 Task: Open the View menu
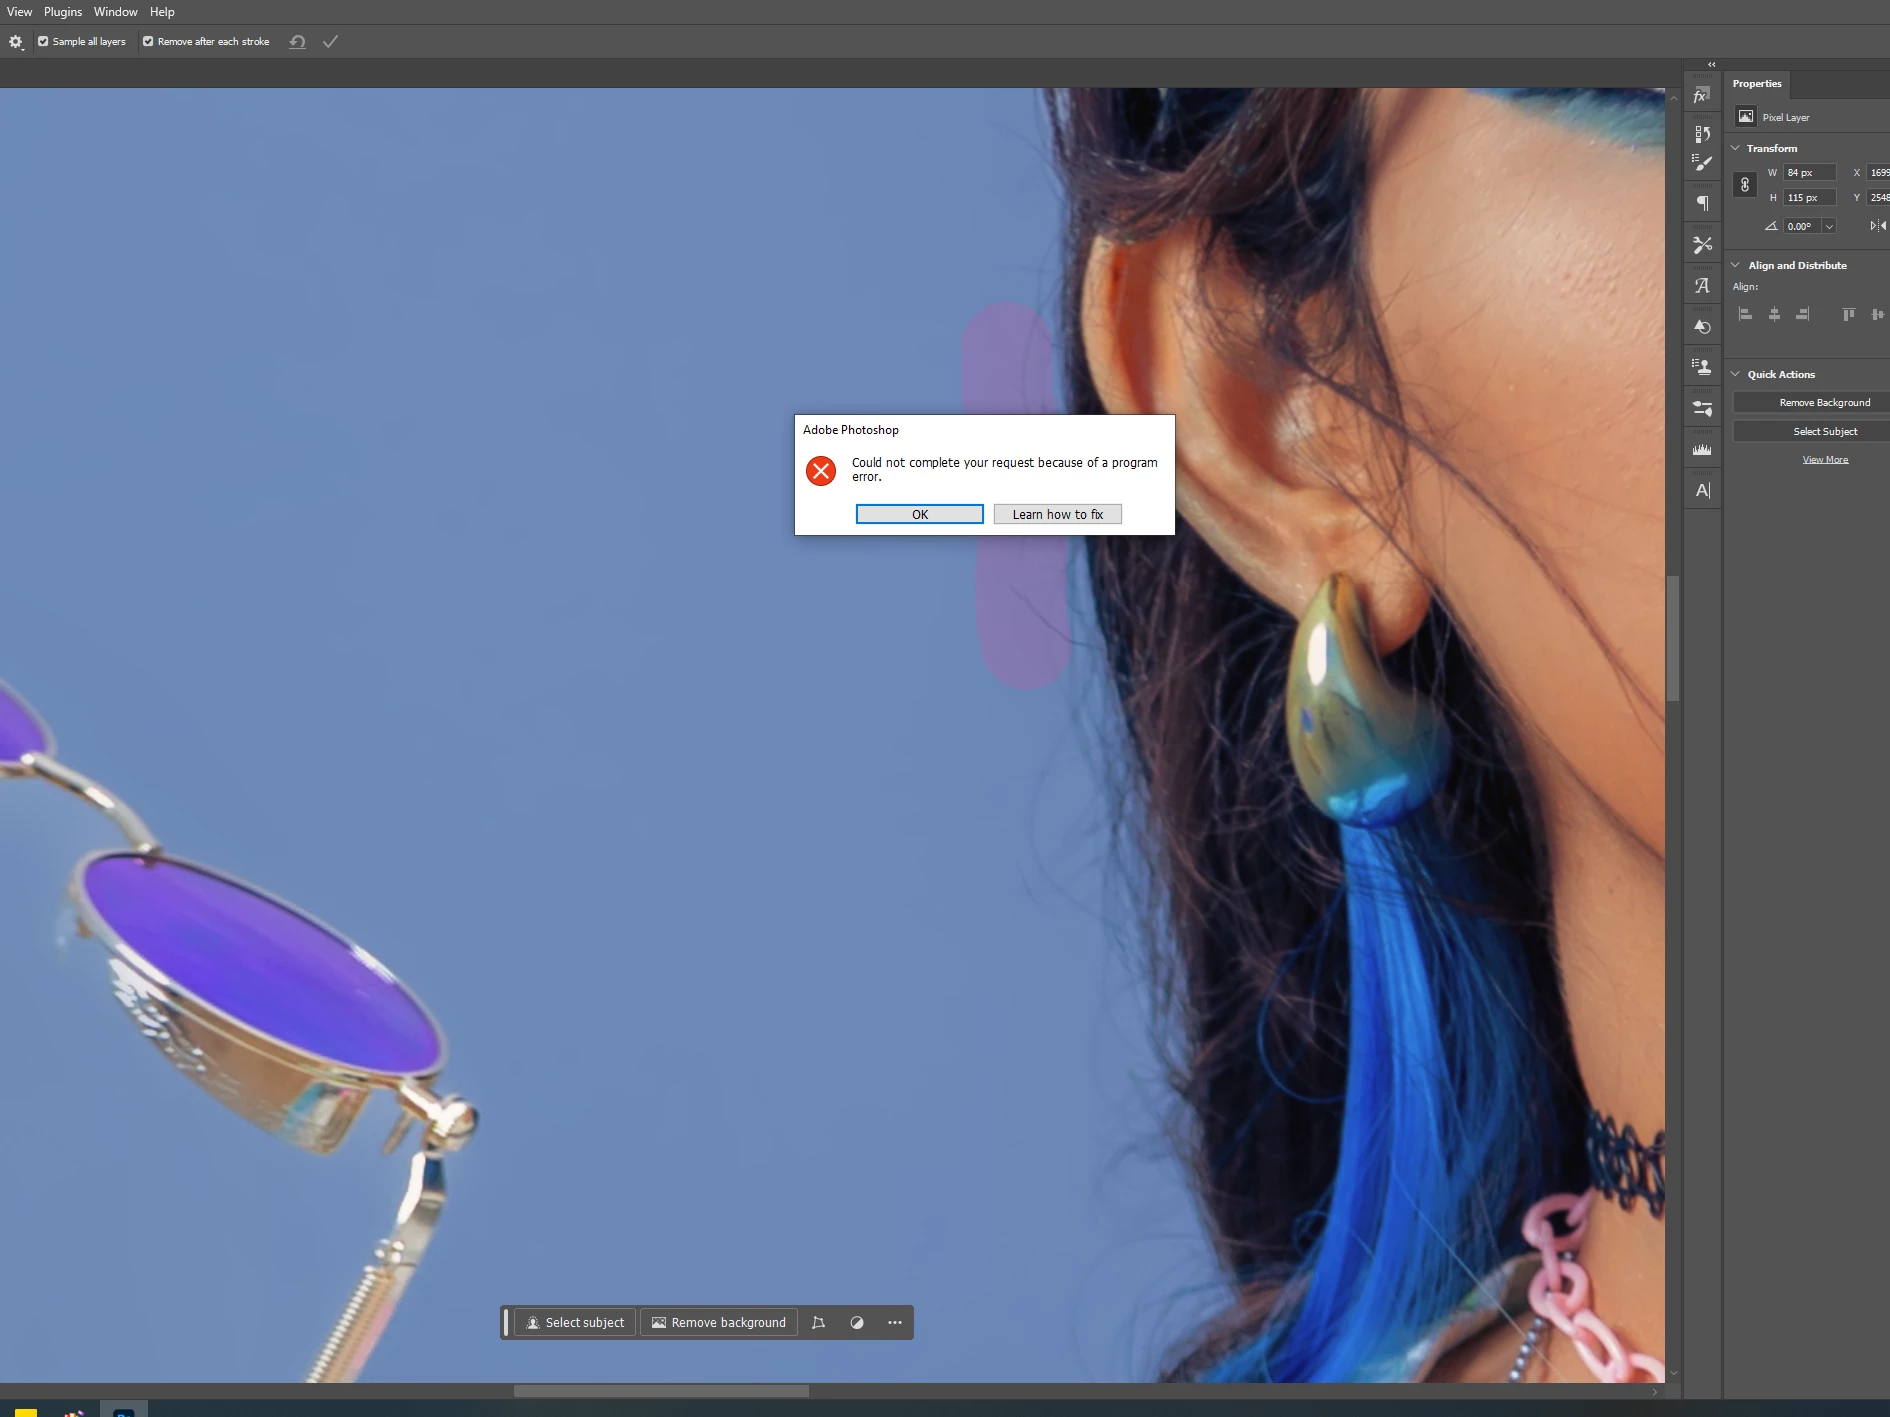click(19, 12)
